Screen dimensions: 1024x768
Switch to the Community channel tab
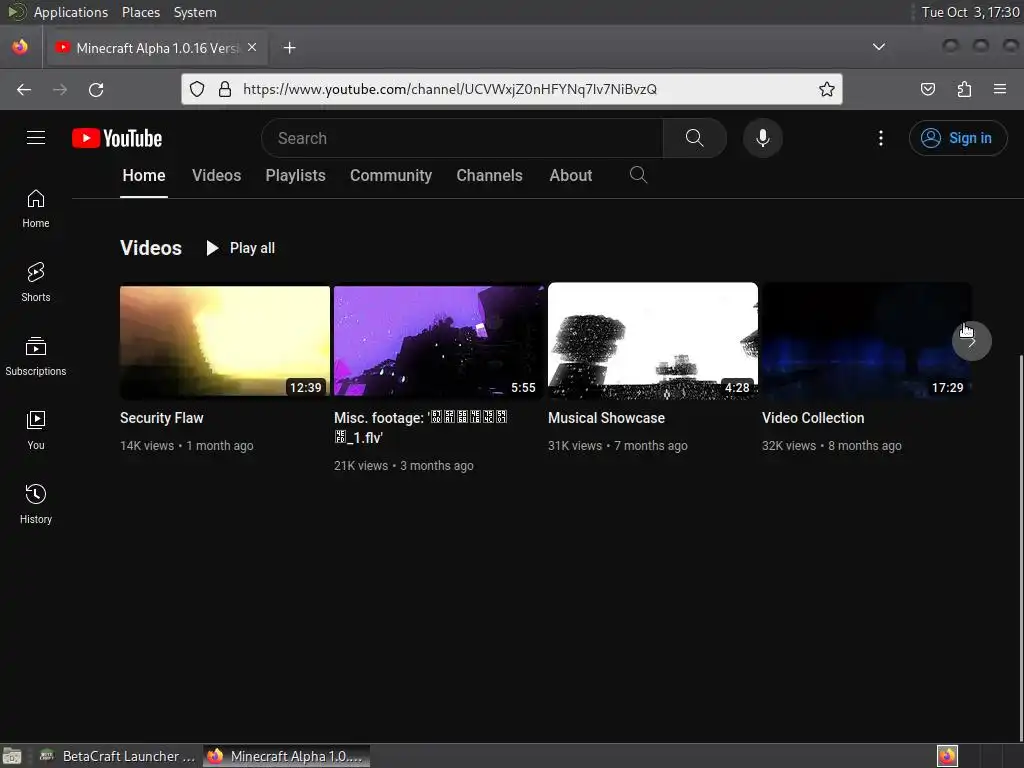click(391, 175)
